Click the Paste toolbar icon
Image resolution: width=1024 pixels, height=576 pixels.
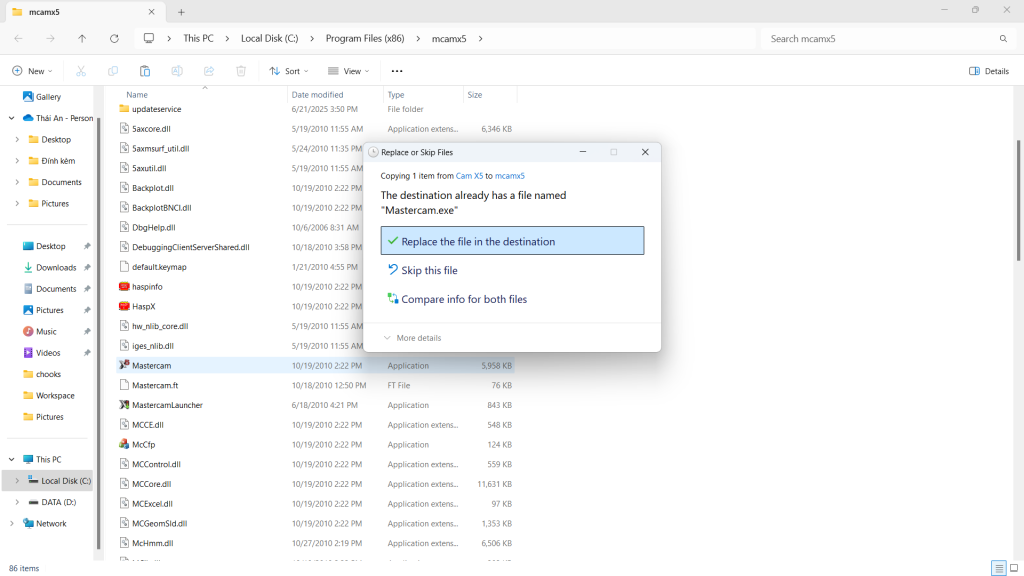pos(145,71)
